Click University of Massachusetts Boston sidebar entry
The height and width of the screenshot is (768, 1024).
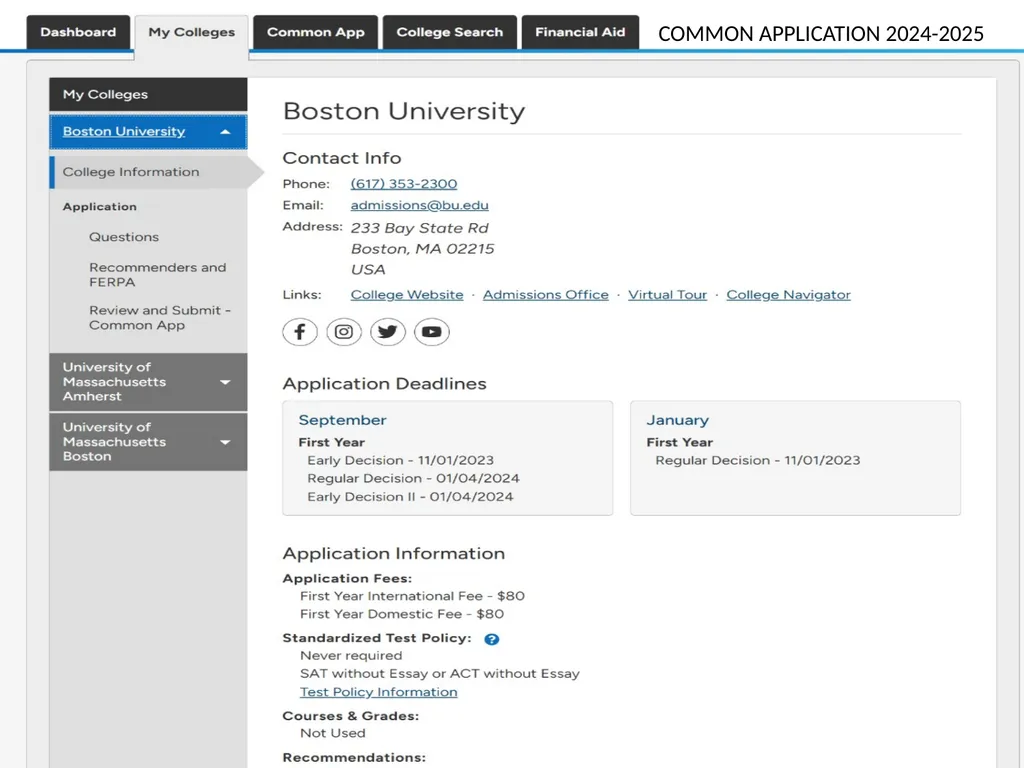pos(148,442)
